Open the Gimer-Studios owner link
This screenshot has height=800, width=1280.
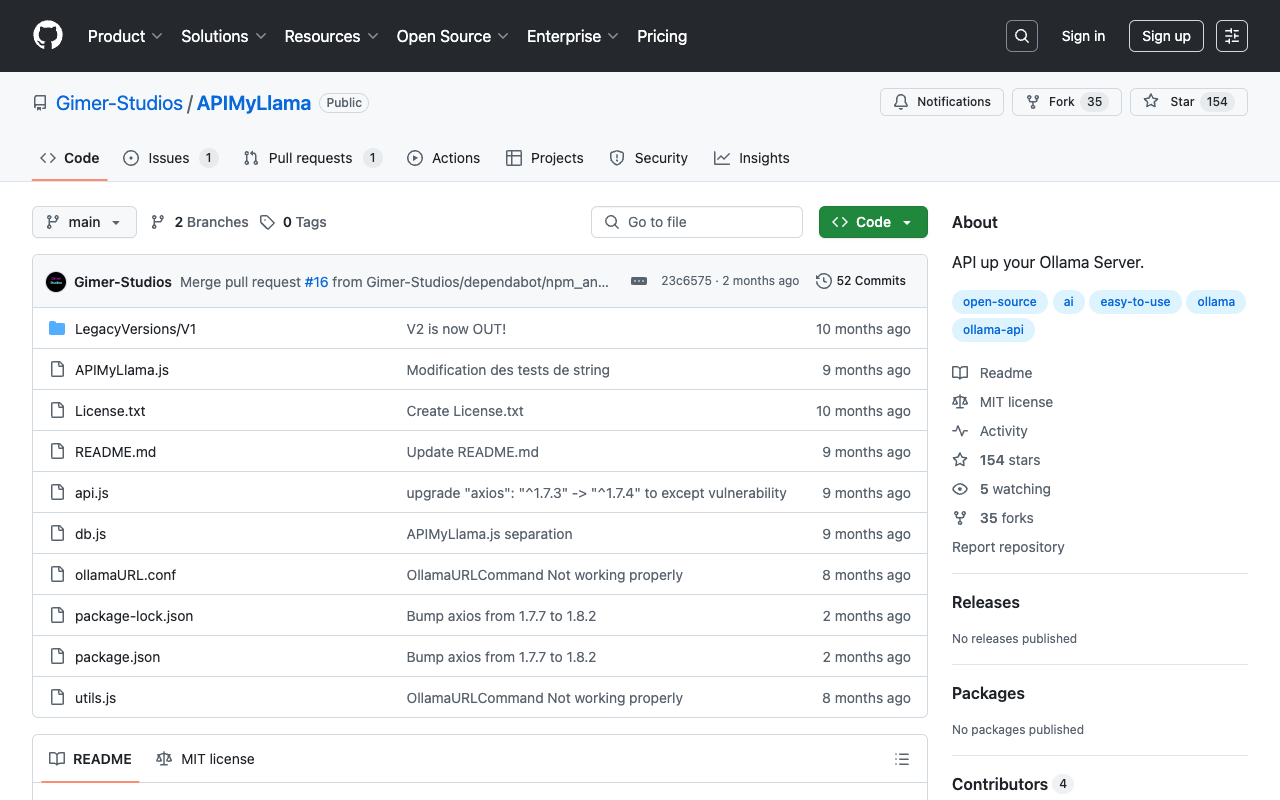click(119, 103)
